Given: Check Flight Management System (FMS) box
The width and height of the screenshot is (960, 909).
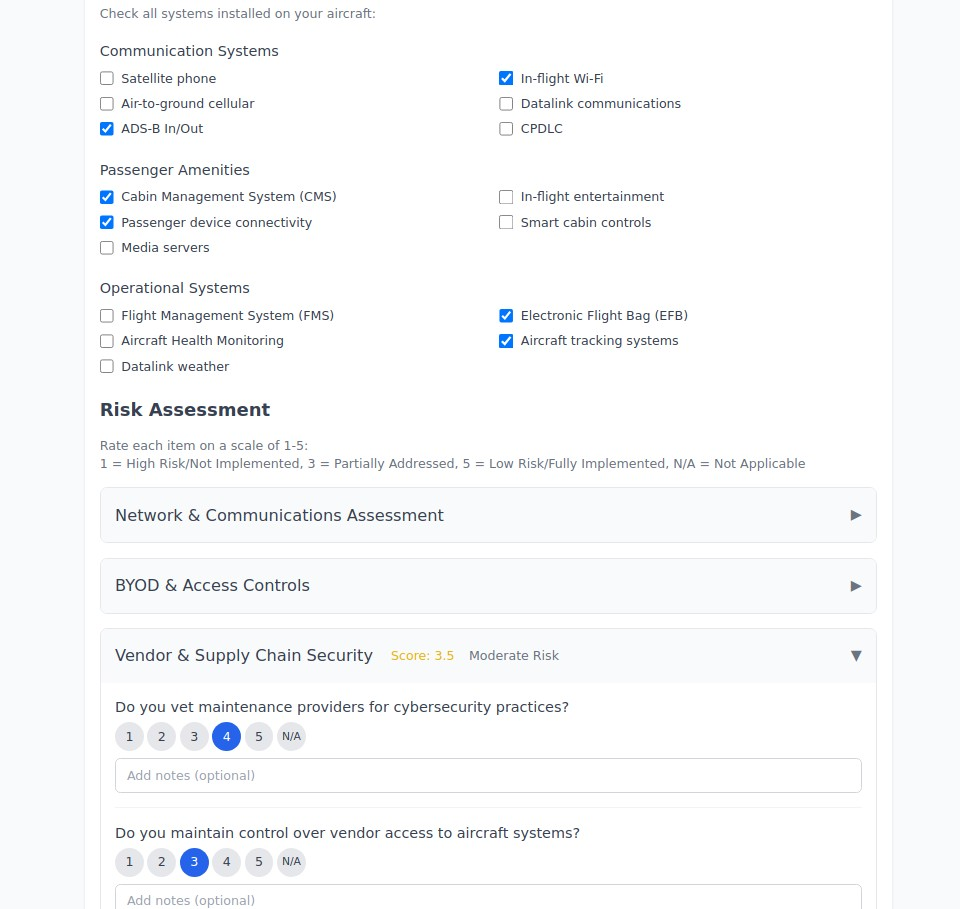Looking at the screenshot, I should tap(107, 316).
